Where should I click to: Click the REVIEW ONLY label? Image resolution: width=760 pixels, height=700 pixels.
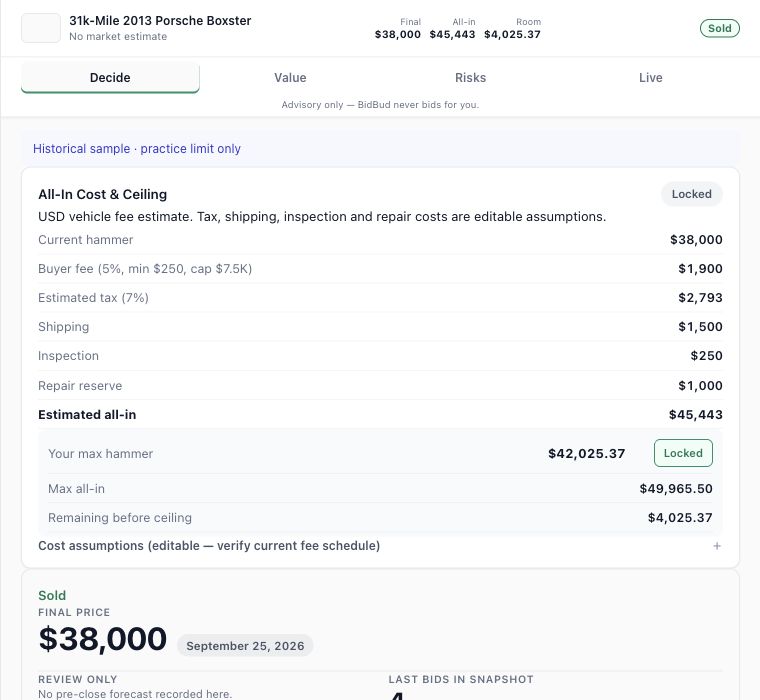click(78, 679)
